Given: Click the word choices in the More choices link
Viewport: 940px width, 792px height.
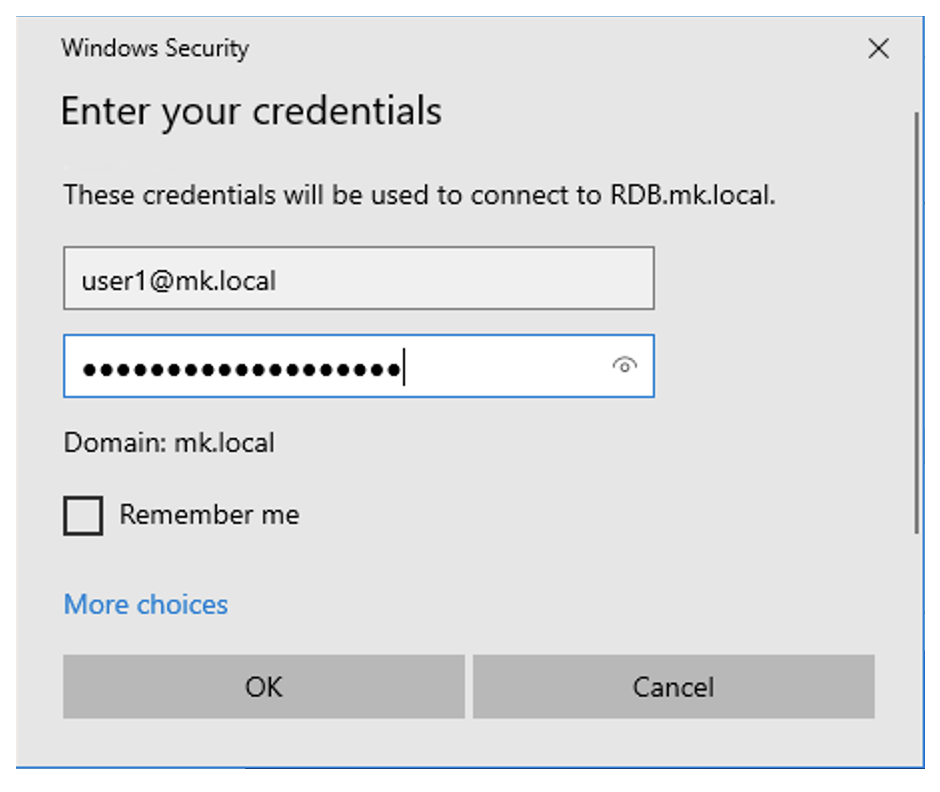Looking at the screenshot, I should click(182, 604).
